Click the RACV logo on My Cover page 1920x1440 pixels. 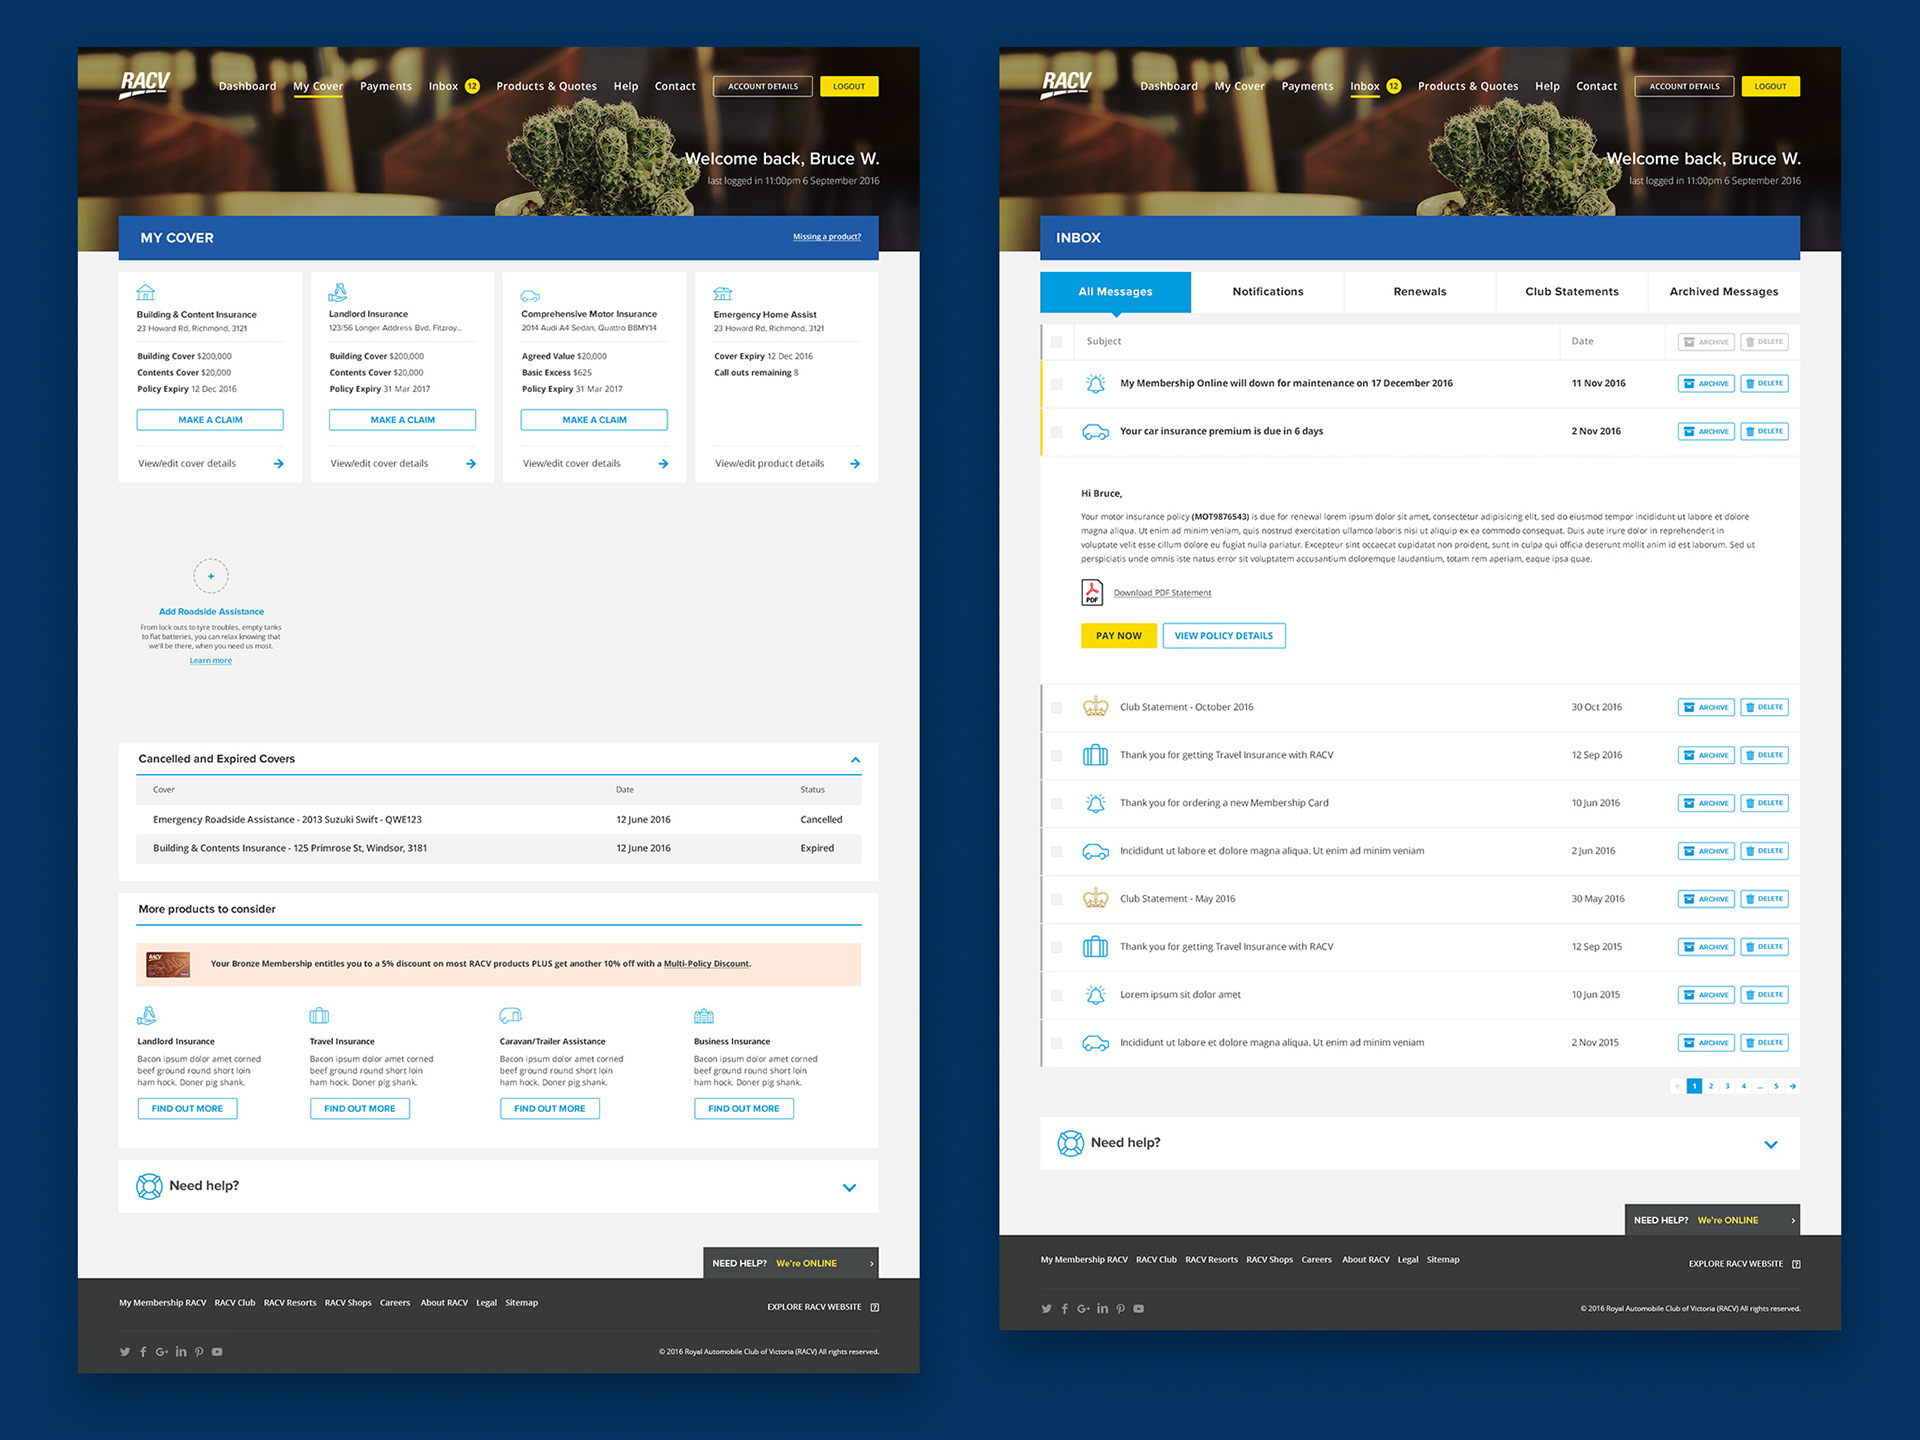(145, 84)
